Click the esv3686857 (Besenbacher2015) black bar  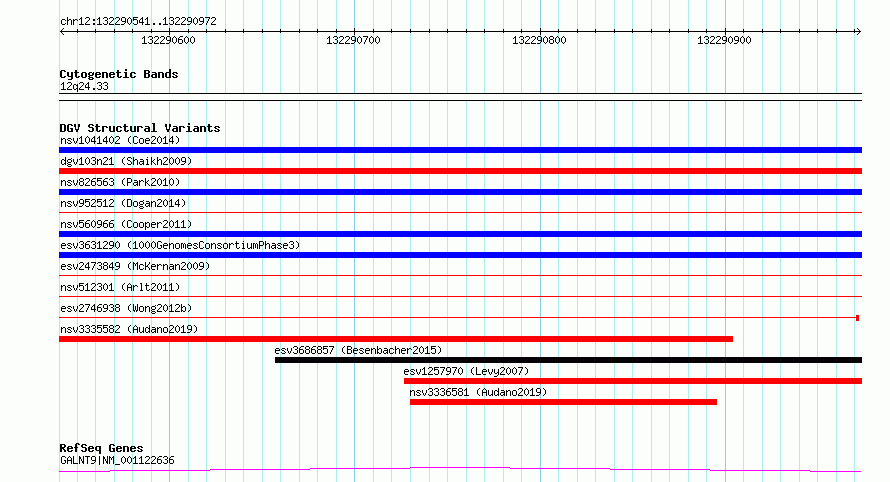point(568,360)
